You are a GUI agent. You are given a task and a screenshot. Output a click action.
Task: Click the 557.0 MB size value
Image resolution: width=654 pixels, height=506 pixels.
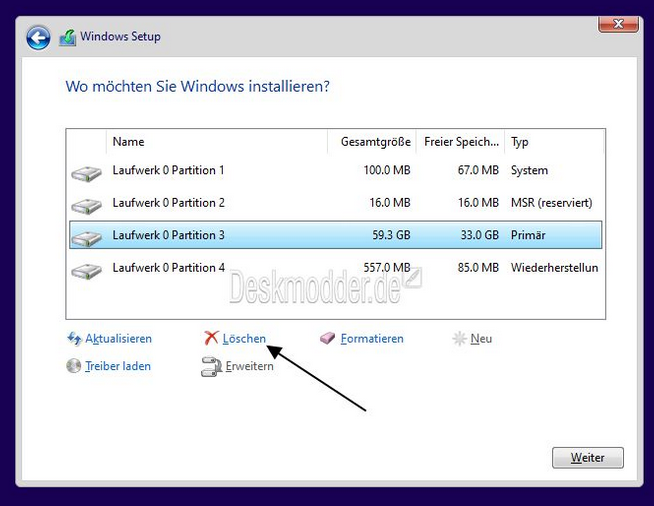pos(387,267)
